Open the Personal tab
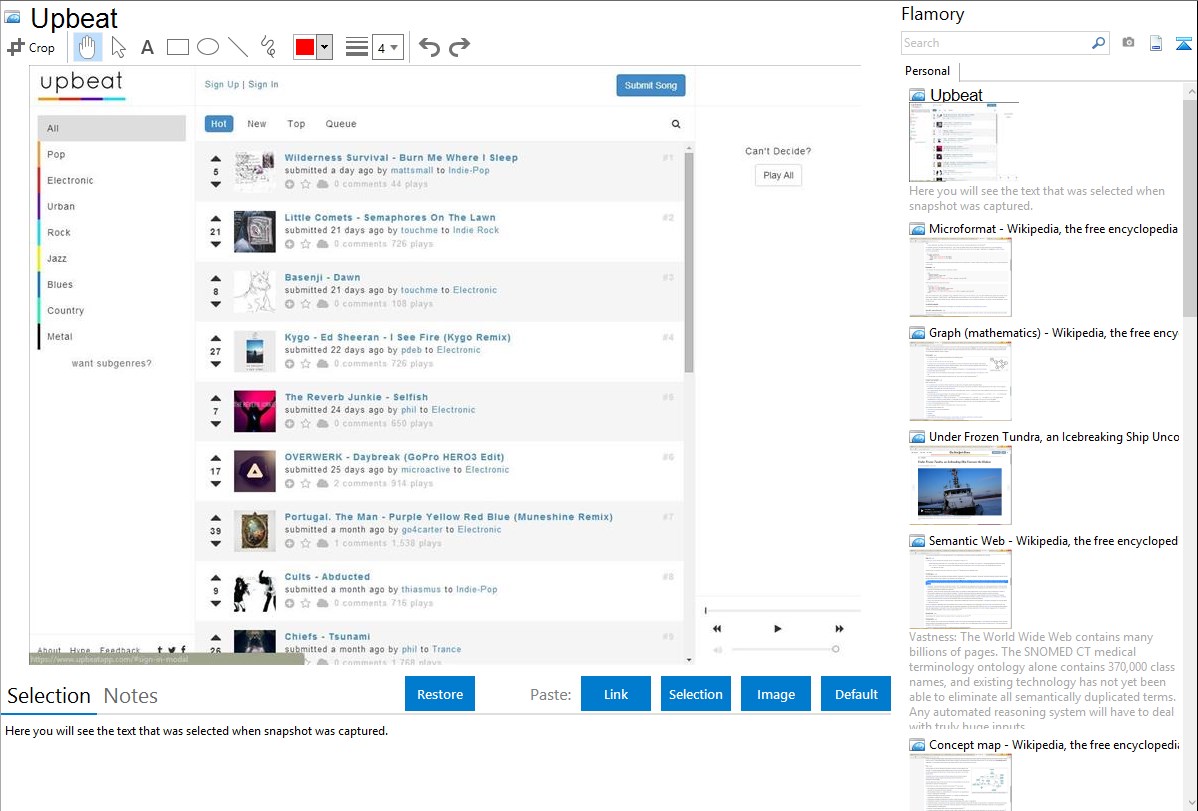The image size is (1198, 811). tap(927, 71)
